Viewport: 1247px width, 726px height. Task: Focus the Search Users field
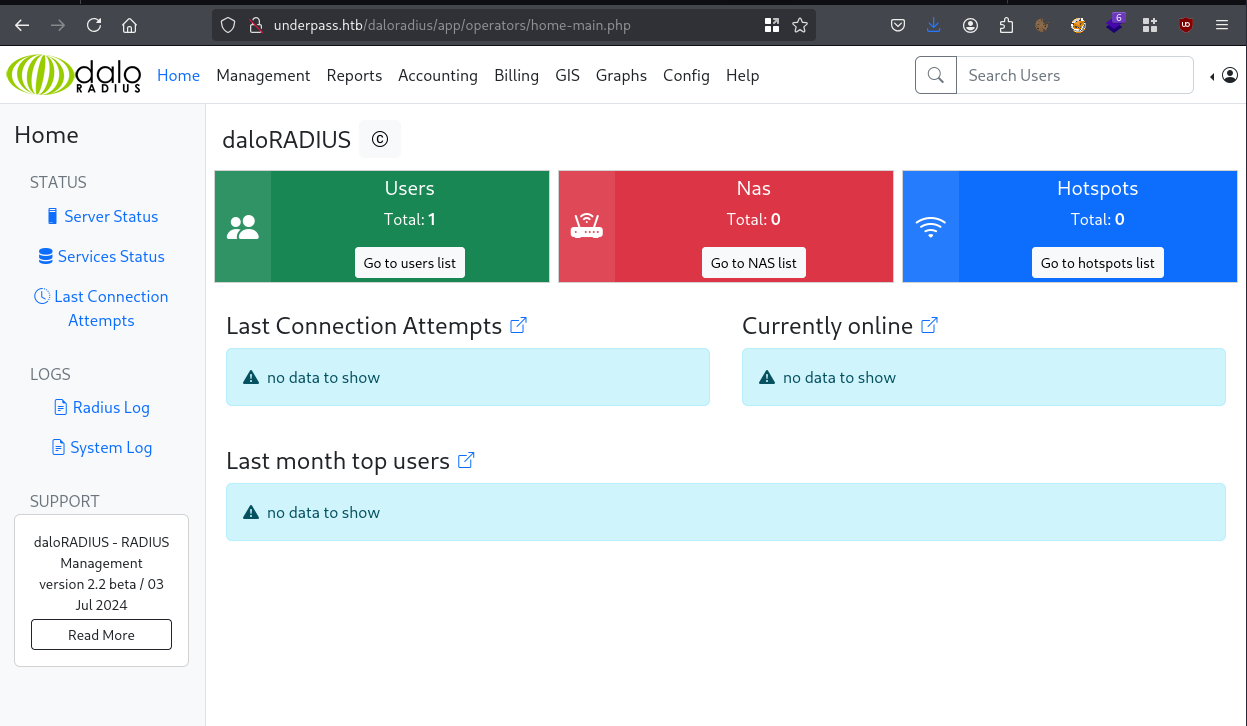1074,75
